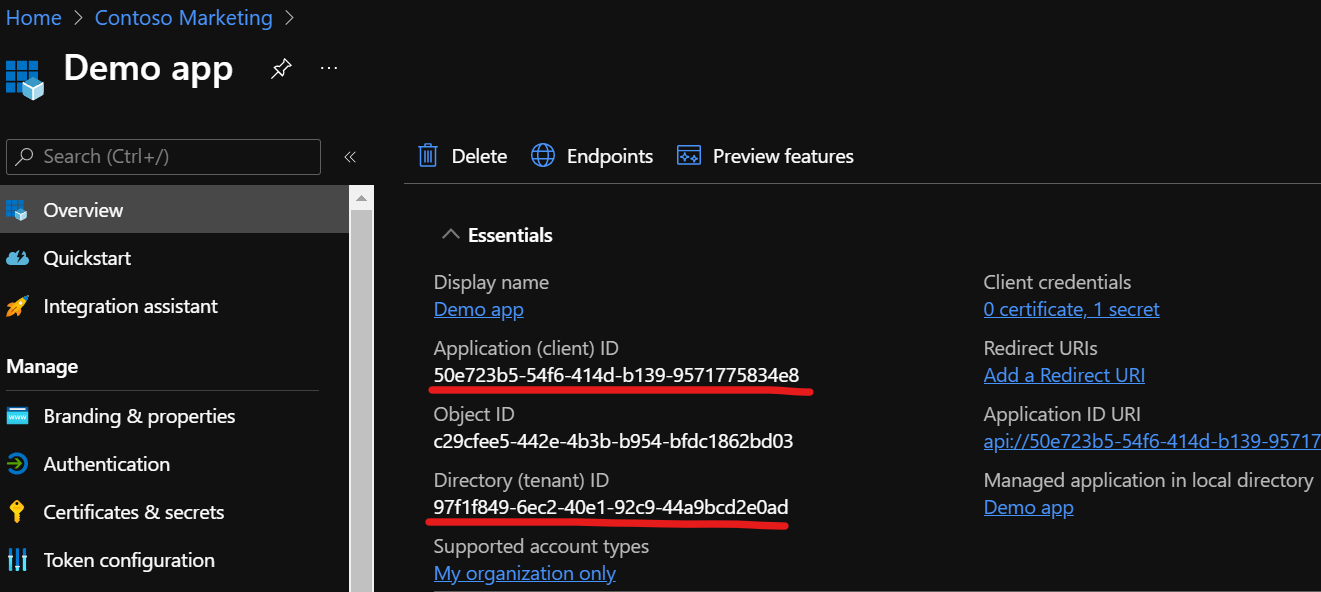1321x592 pixels.
Task: Click the Client credentials label
Action: [x=1058, y=282]
